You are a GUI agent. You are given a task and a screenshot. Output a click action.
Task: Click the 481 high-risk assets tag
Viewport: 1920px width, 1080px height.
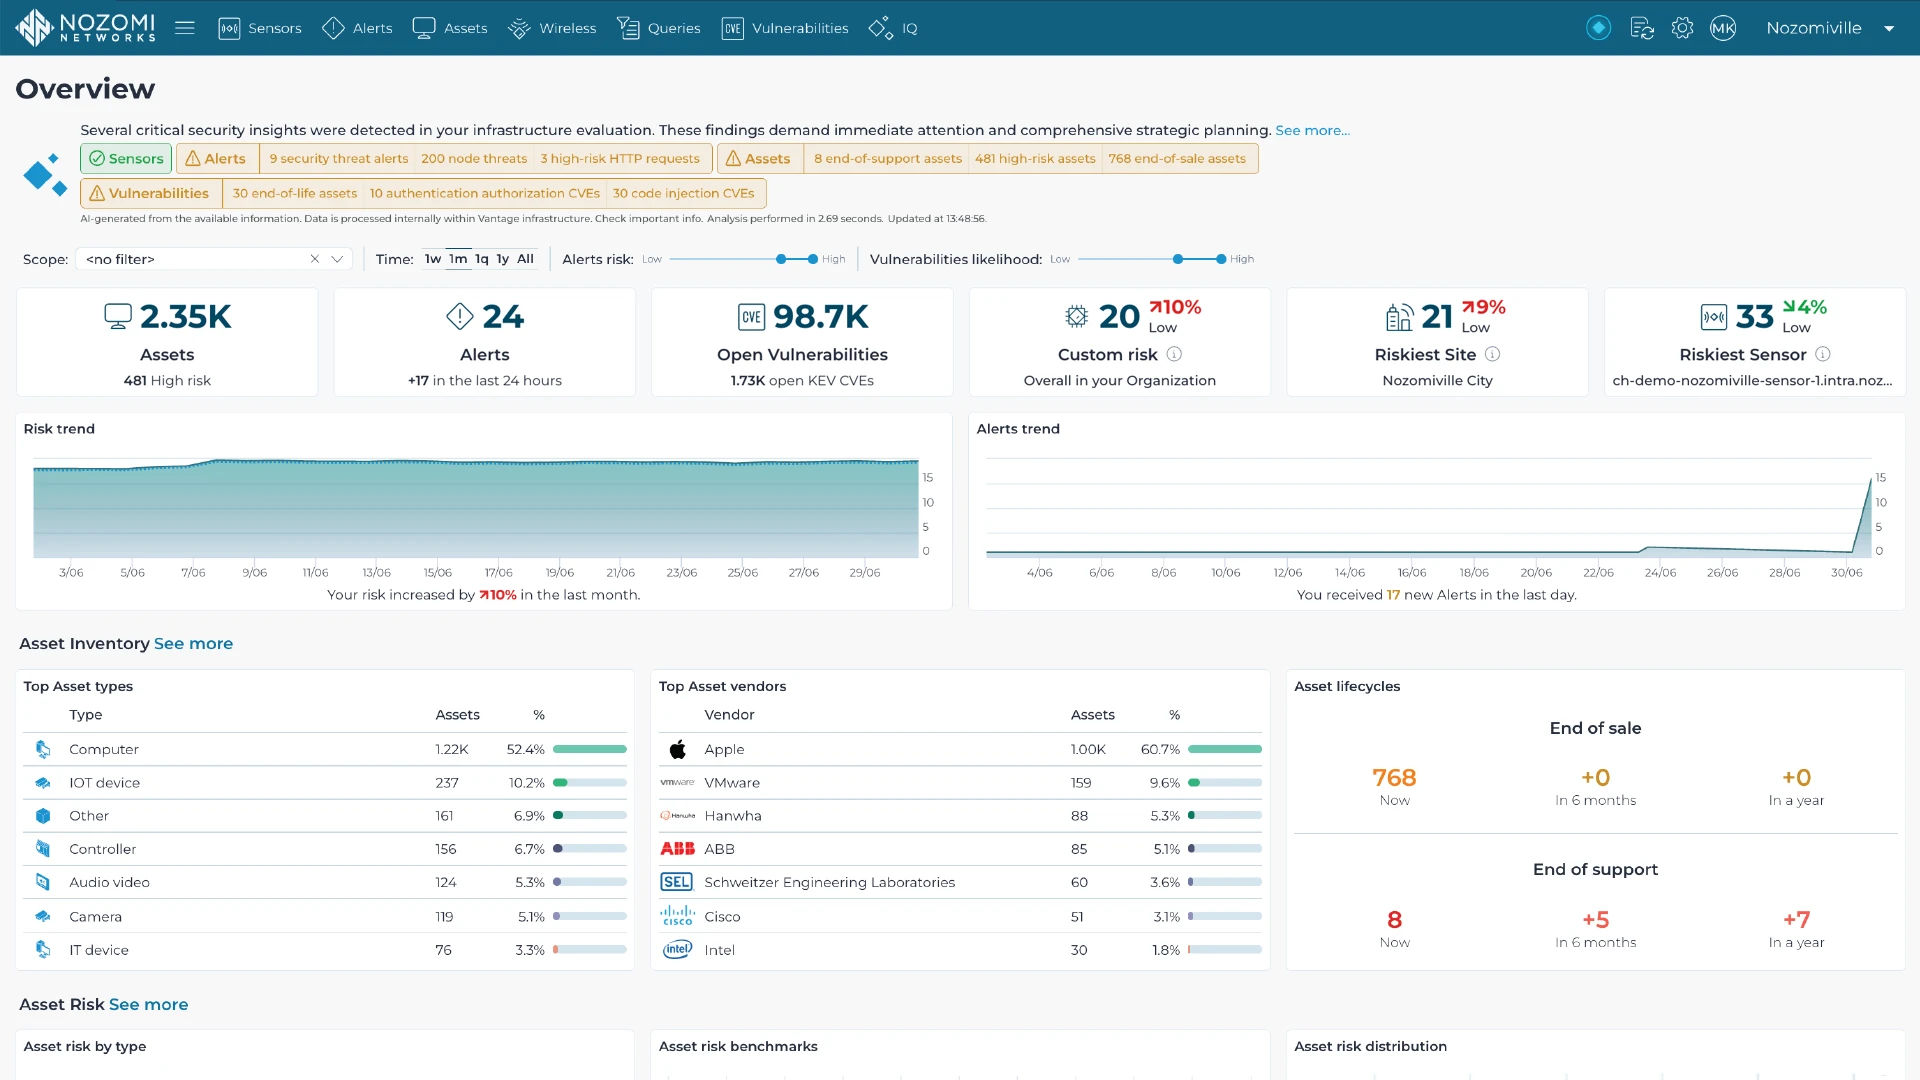click(x=1035, y=158)
